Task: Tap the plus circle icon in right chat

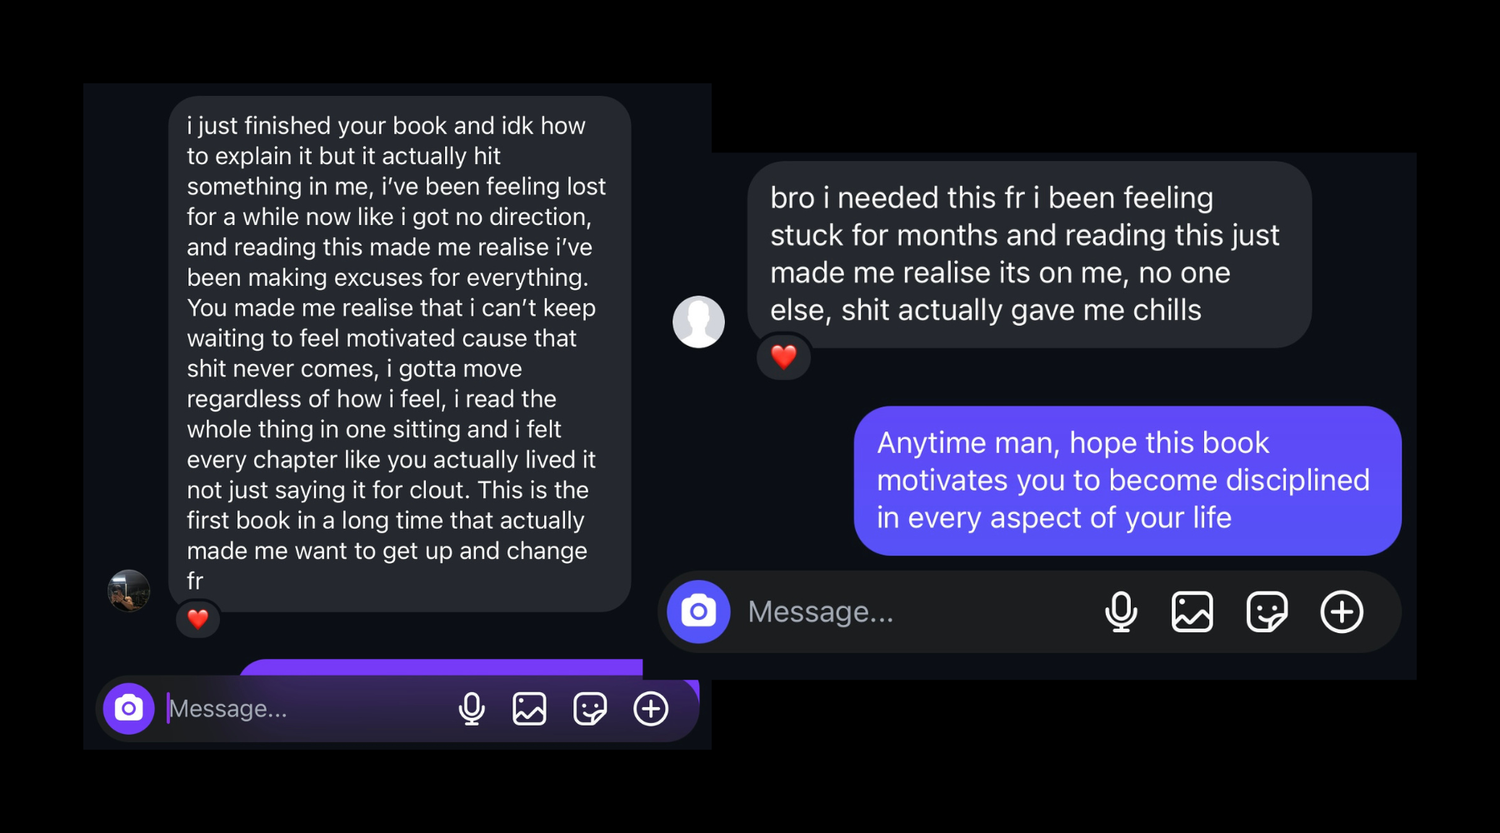Action: click(x=1342, y=612)
